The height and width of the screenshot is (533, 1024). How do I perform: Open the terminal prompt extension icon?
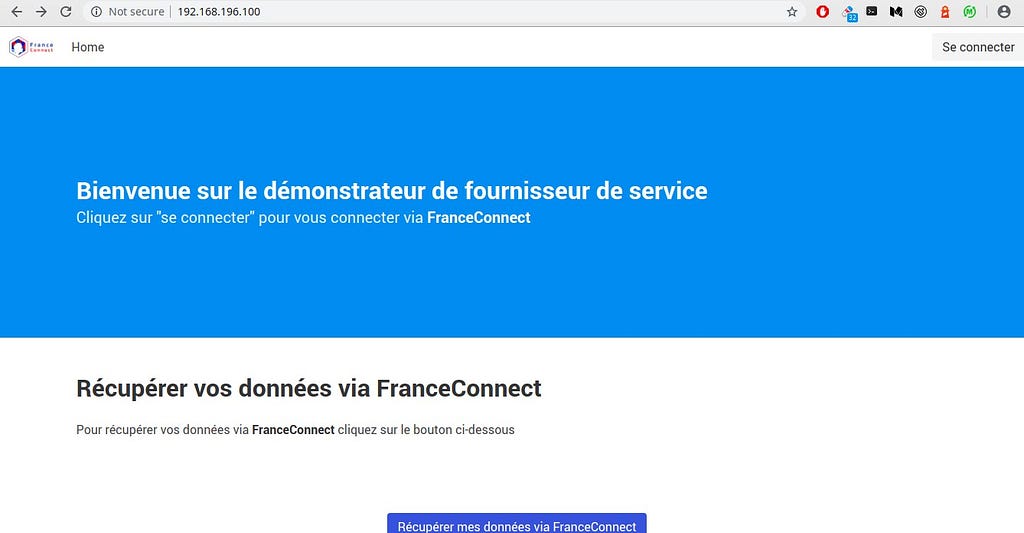click(872, 11)
